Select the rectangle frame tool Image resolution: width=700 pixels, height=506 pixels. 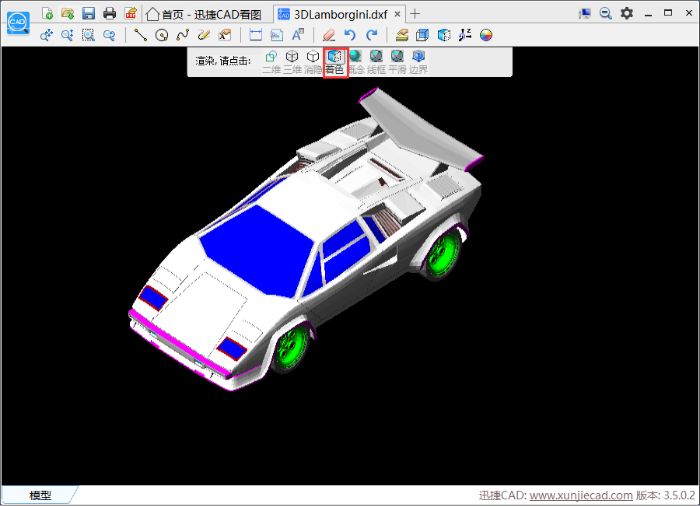click(x=255, y=35)
